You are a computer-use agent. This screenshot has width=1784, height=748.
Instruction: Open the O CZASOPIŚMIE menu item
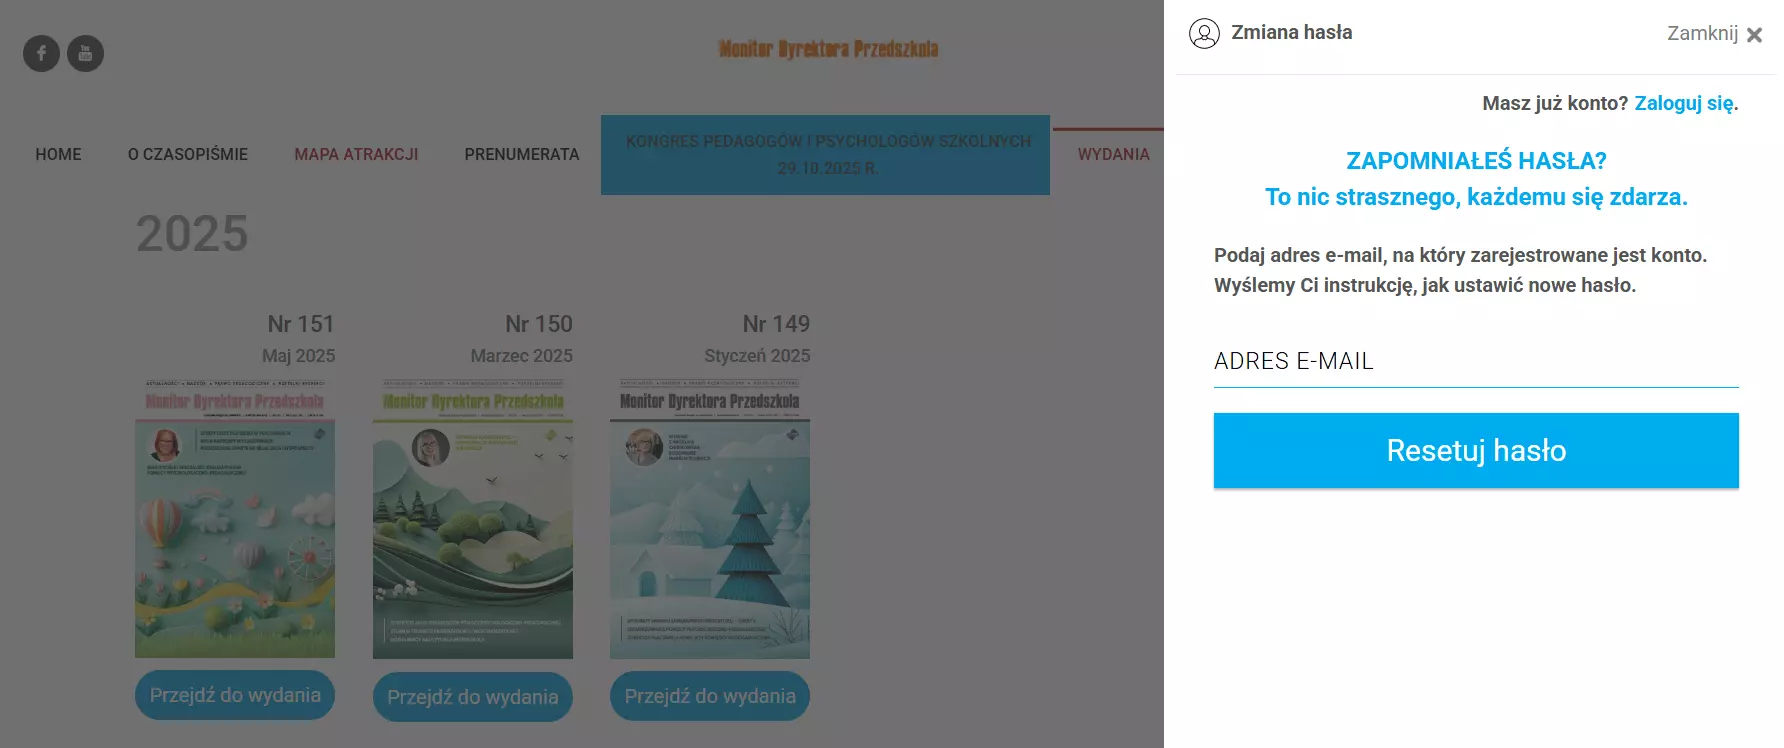(188, 154)
